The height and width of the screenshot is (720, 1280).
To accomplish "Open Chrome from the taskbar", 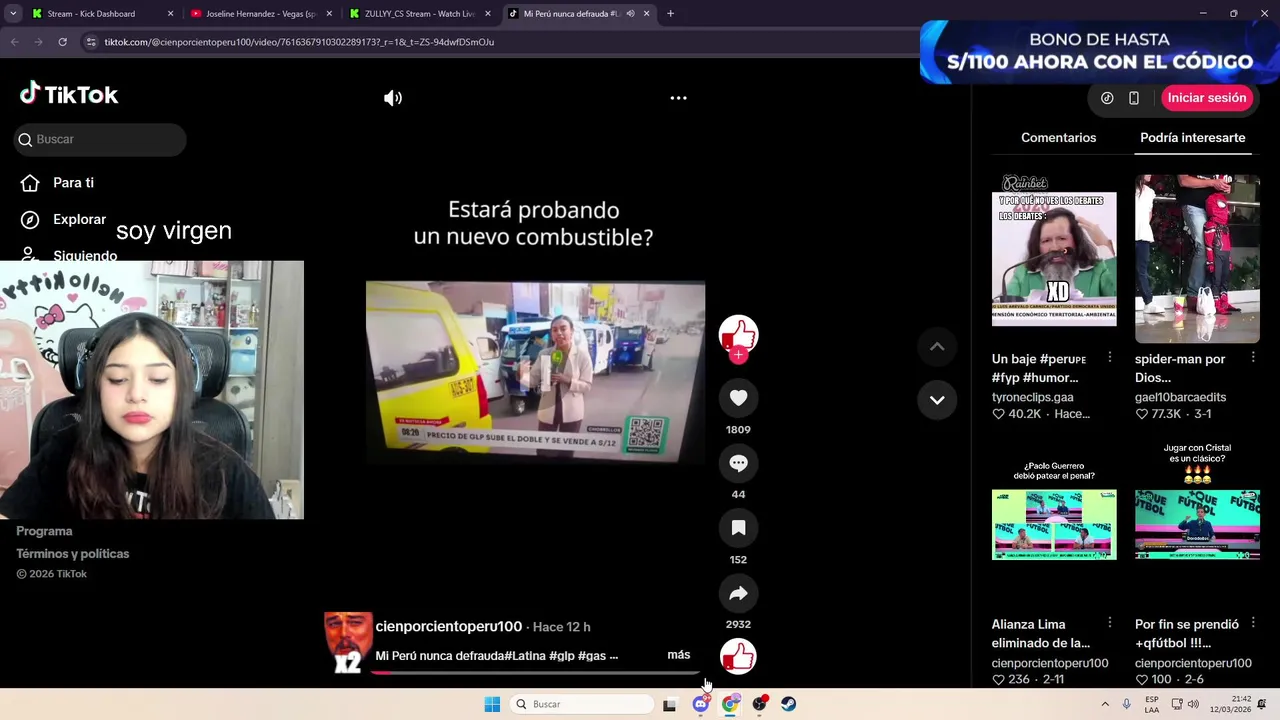I will click(x=730, y=704).
